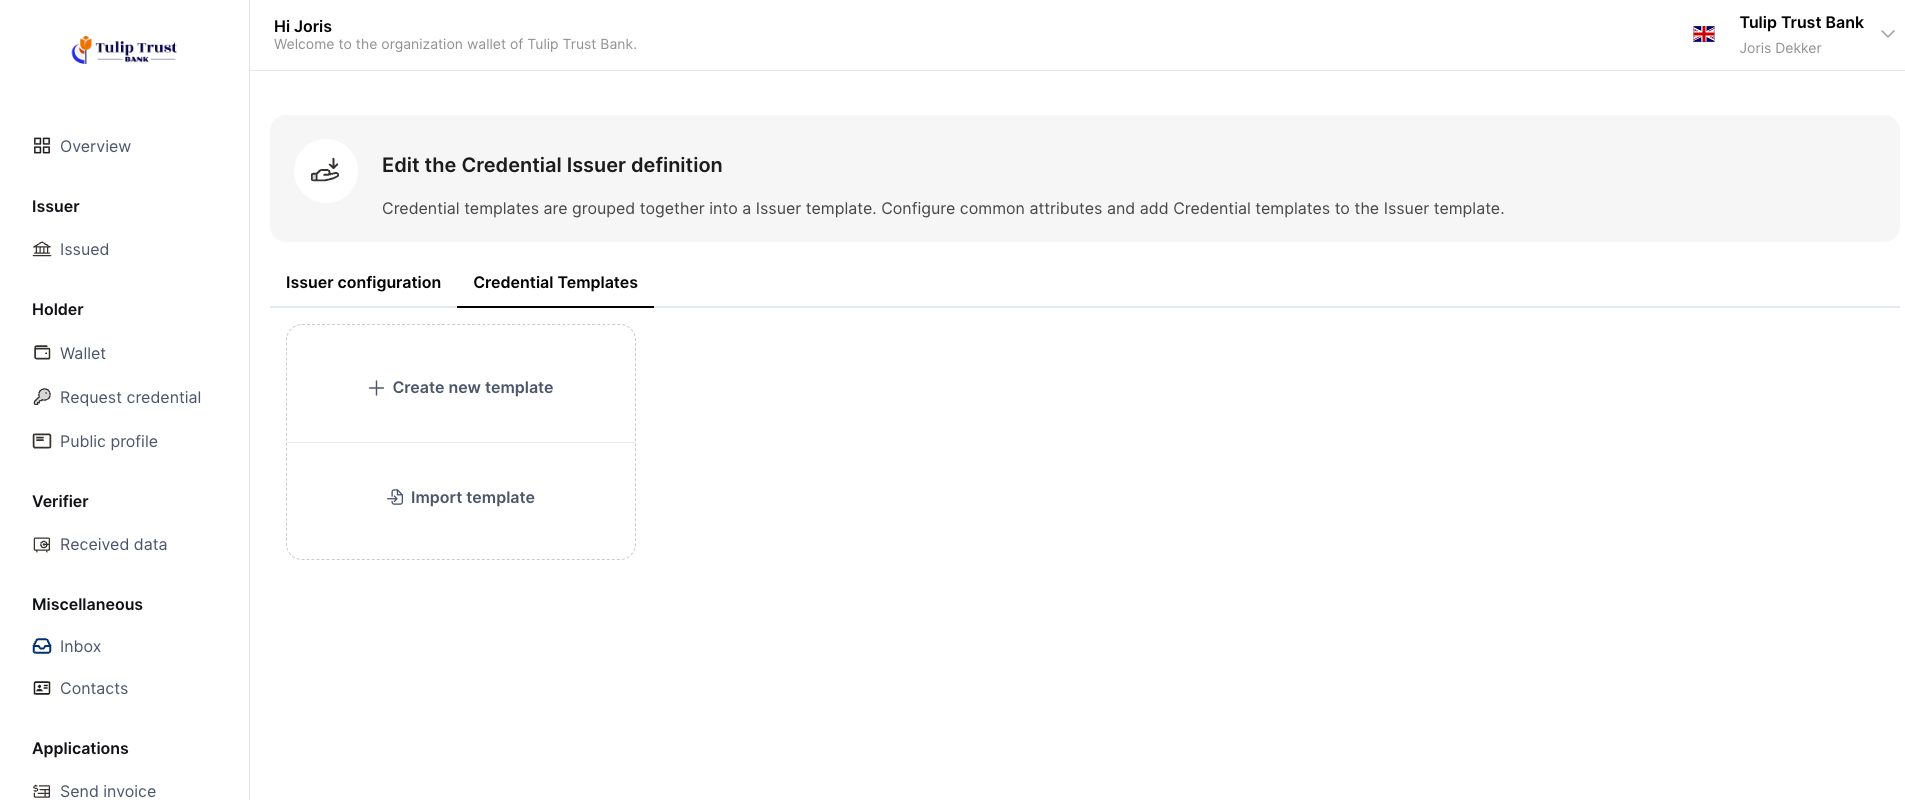Click the Contacts card icon
The image size is (1905, 800).
point(41,688)
